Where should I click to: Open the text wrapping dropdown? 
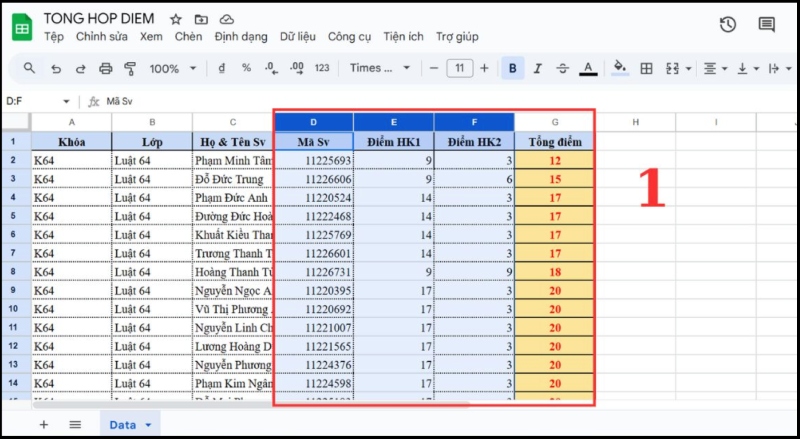780,68
